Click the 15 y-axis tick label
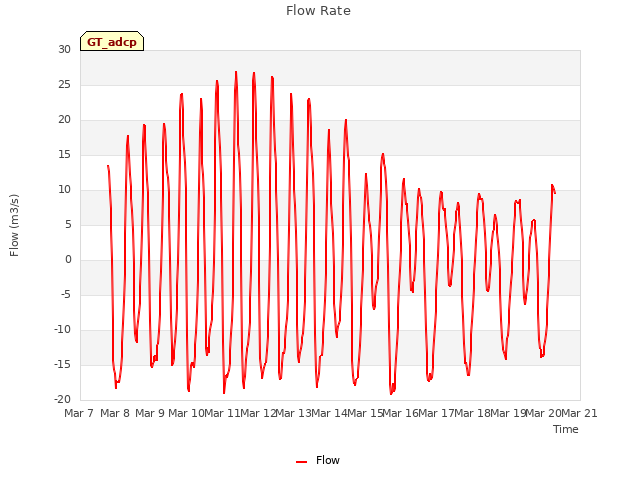This screenshot has width=640, height=480. tap(64, 154)
